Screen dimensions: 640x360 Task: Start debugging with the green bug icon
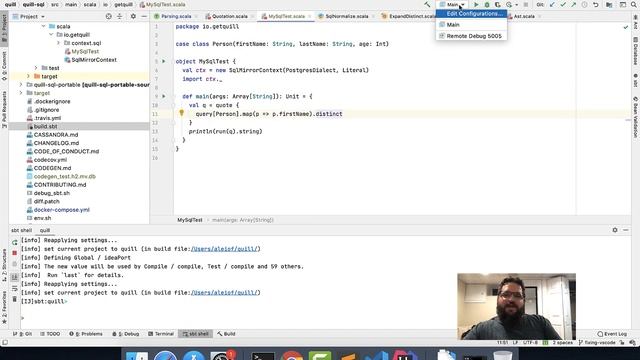click(x=487, y=4)
